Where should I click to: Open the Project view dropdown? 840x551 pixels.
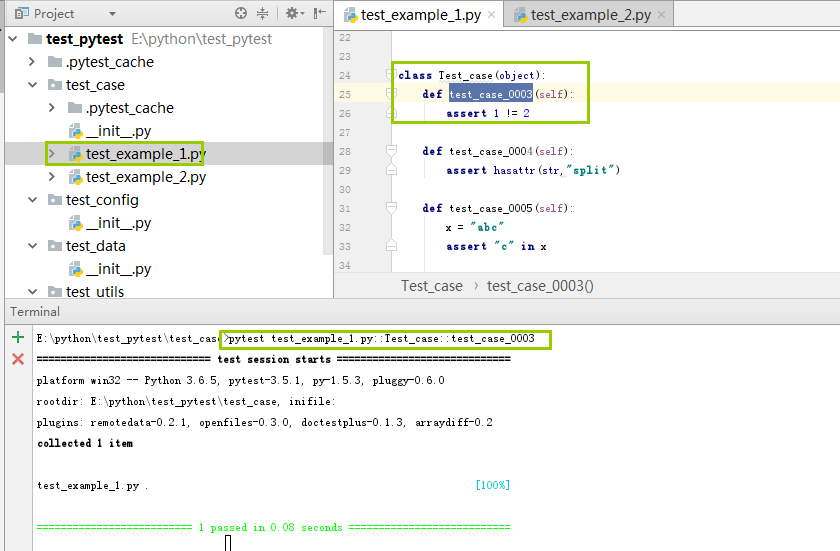pyautogui.click(x=112, y=14)
